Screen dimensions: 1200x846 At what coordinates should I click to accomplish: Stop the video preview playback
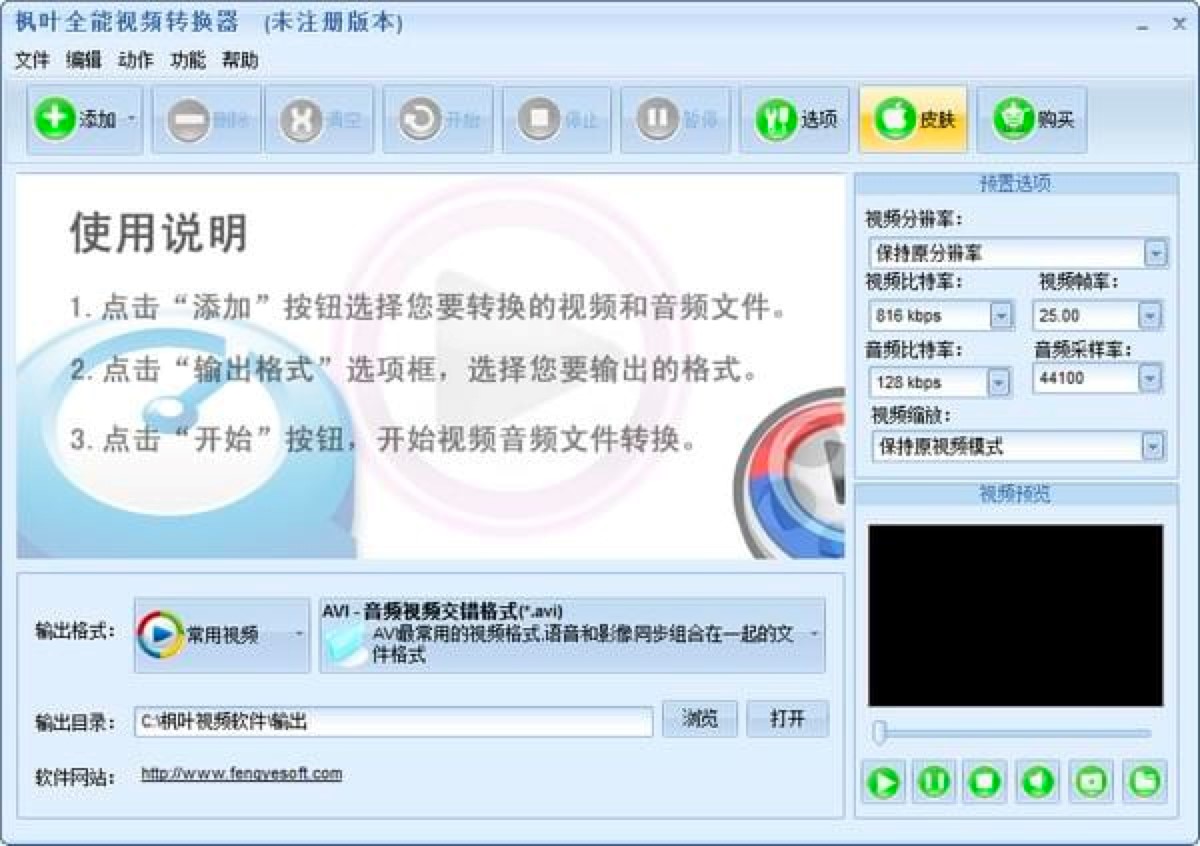coord(984,783)
